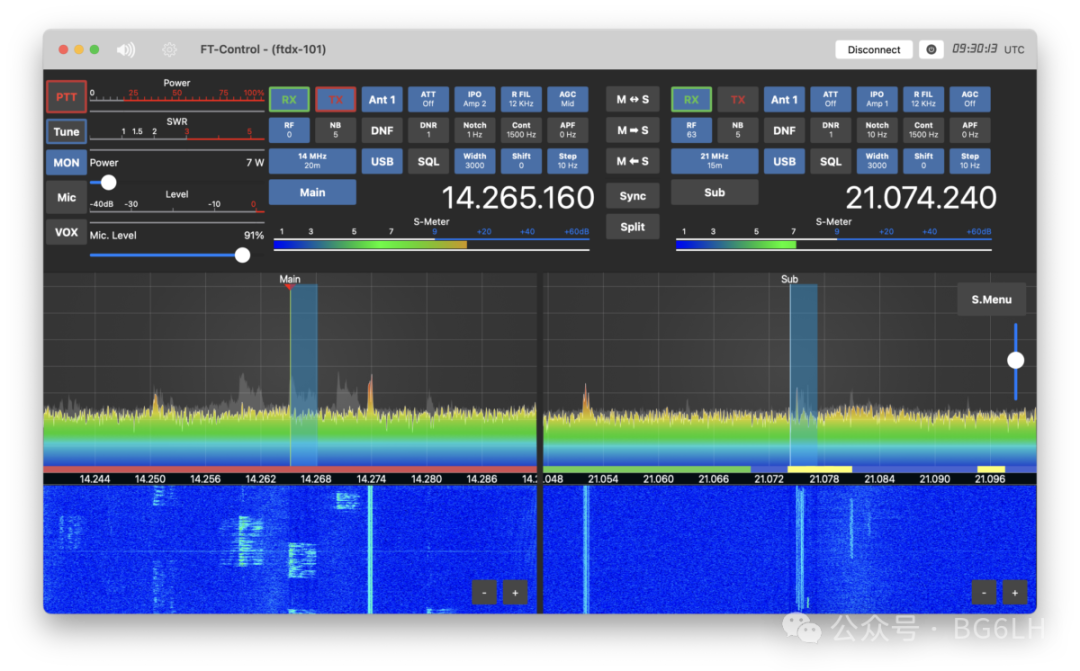Open main AGC Mid selector
The height and width of the screenshot is (671, 1080).
pyautogui.click(x=568, y=99)
